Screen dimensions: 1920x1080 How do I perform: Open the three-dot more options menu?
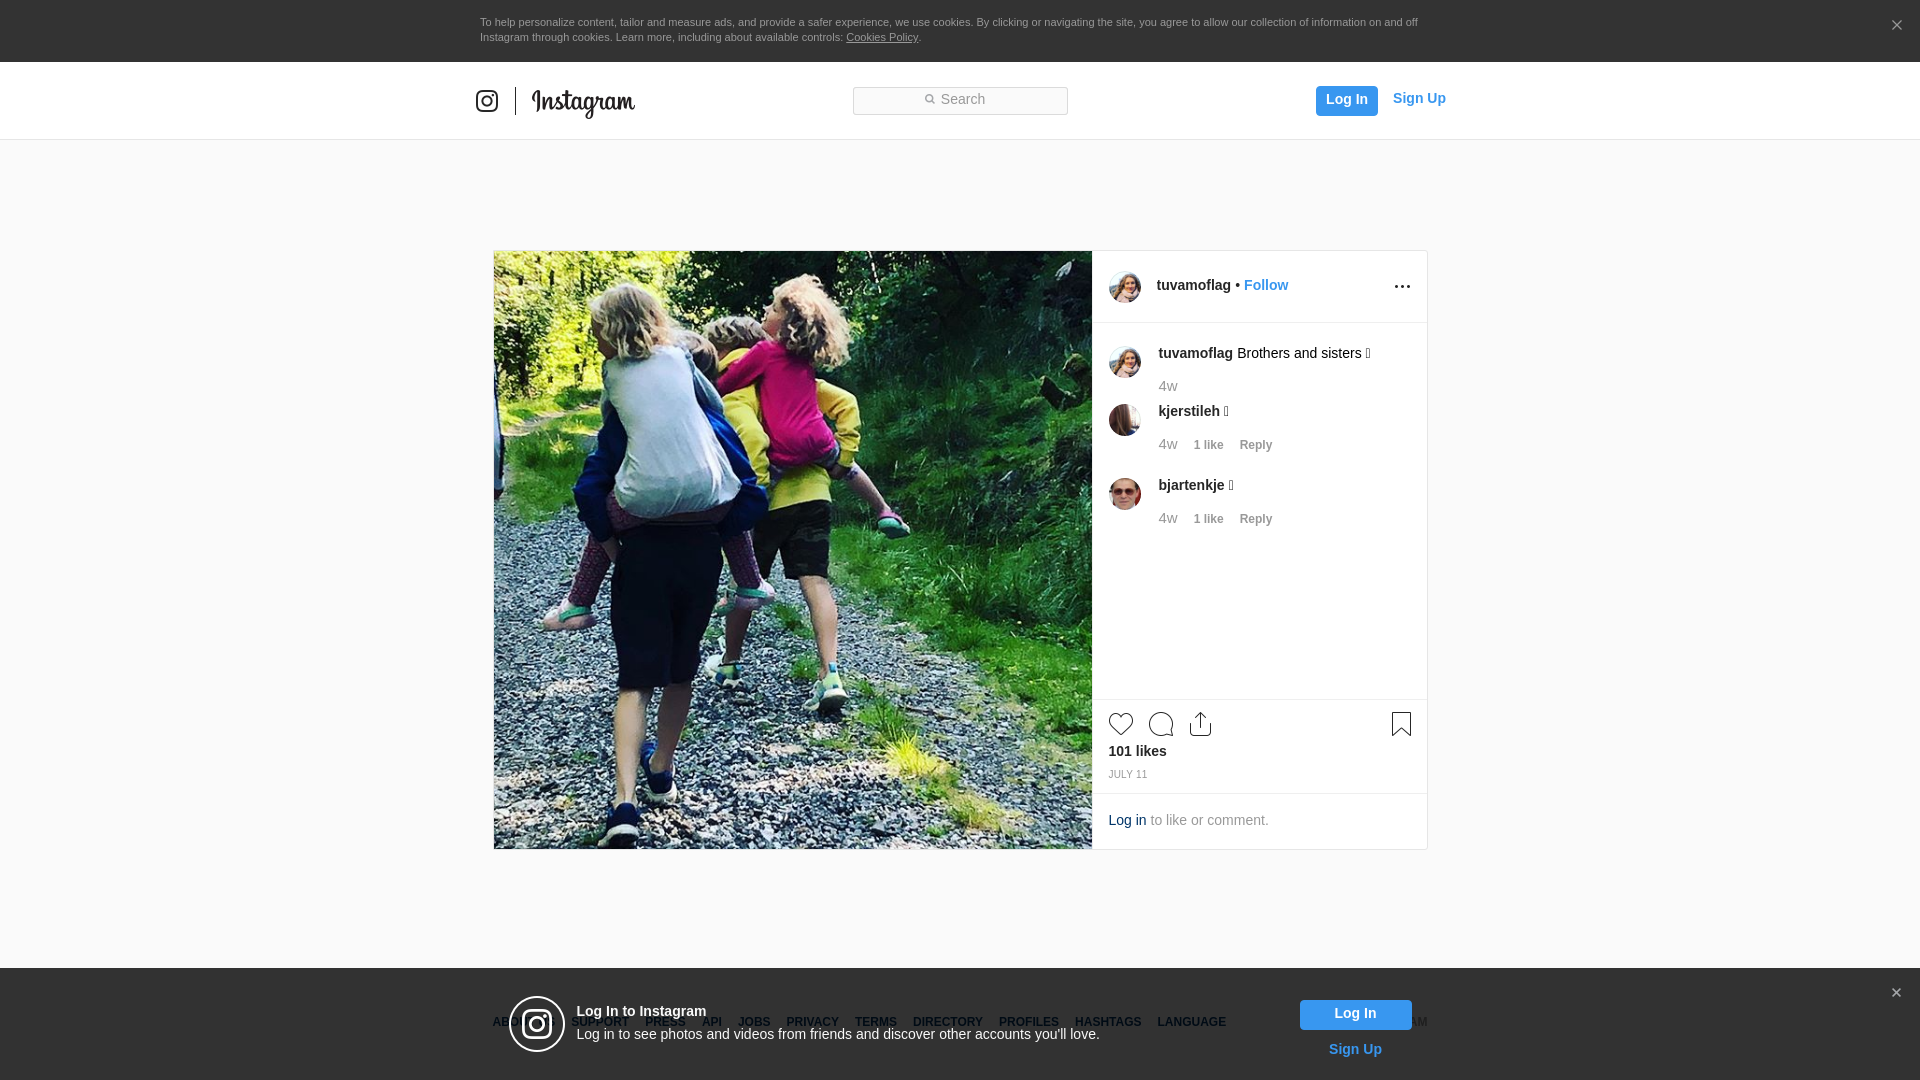(1402, 287)
